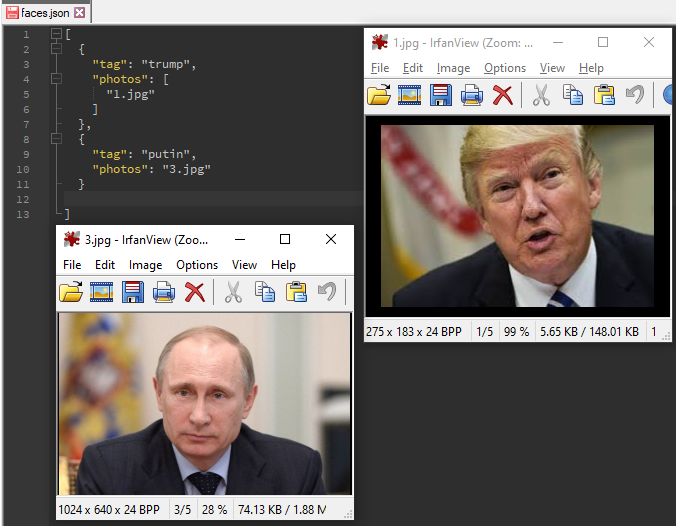This screenshot has height=526, width=676.
Task: Open Image menu in 1.jpg window
Action: 453,68
